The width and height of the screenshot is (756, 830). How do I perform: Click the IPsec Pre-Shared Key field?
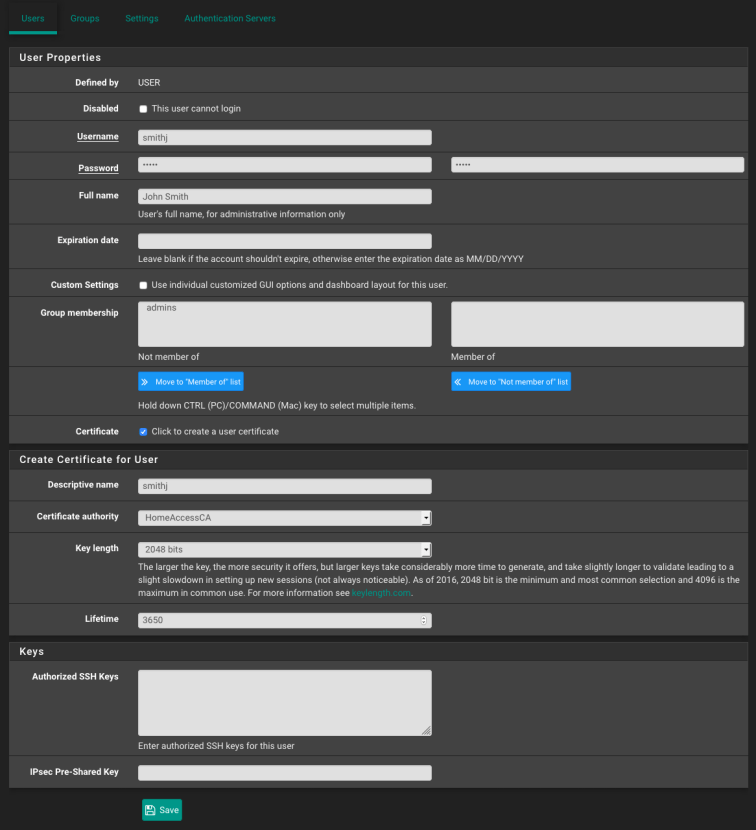tap(285, 773)
